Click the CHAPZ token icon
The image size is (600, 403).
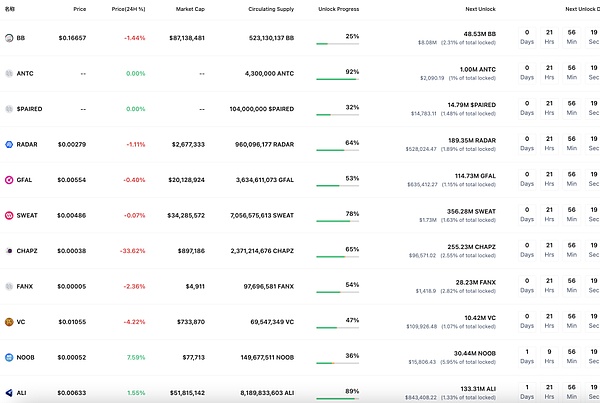8,251
